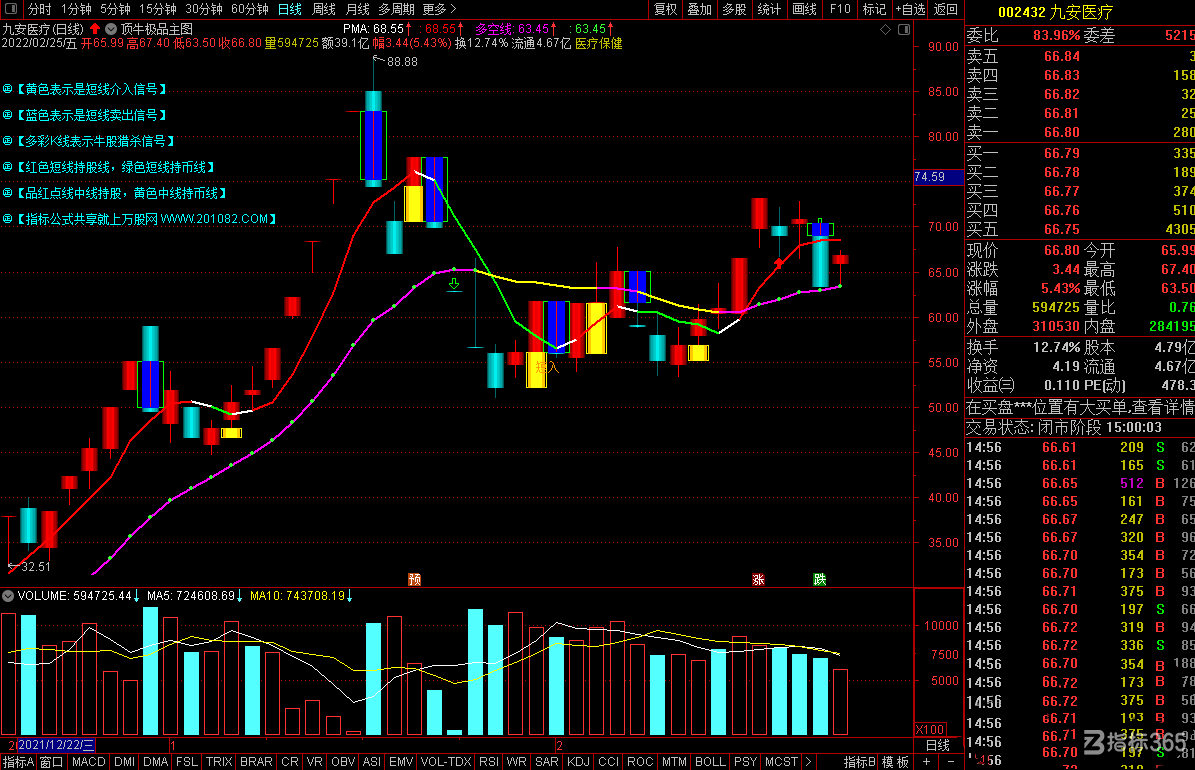Switch sub-chart to CR indicator

[290, 762]
